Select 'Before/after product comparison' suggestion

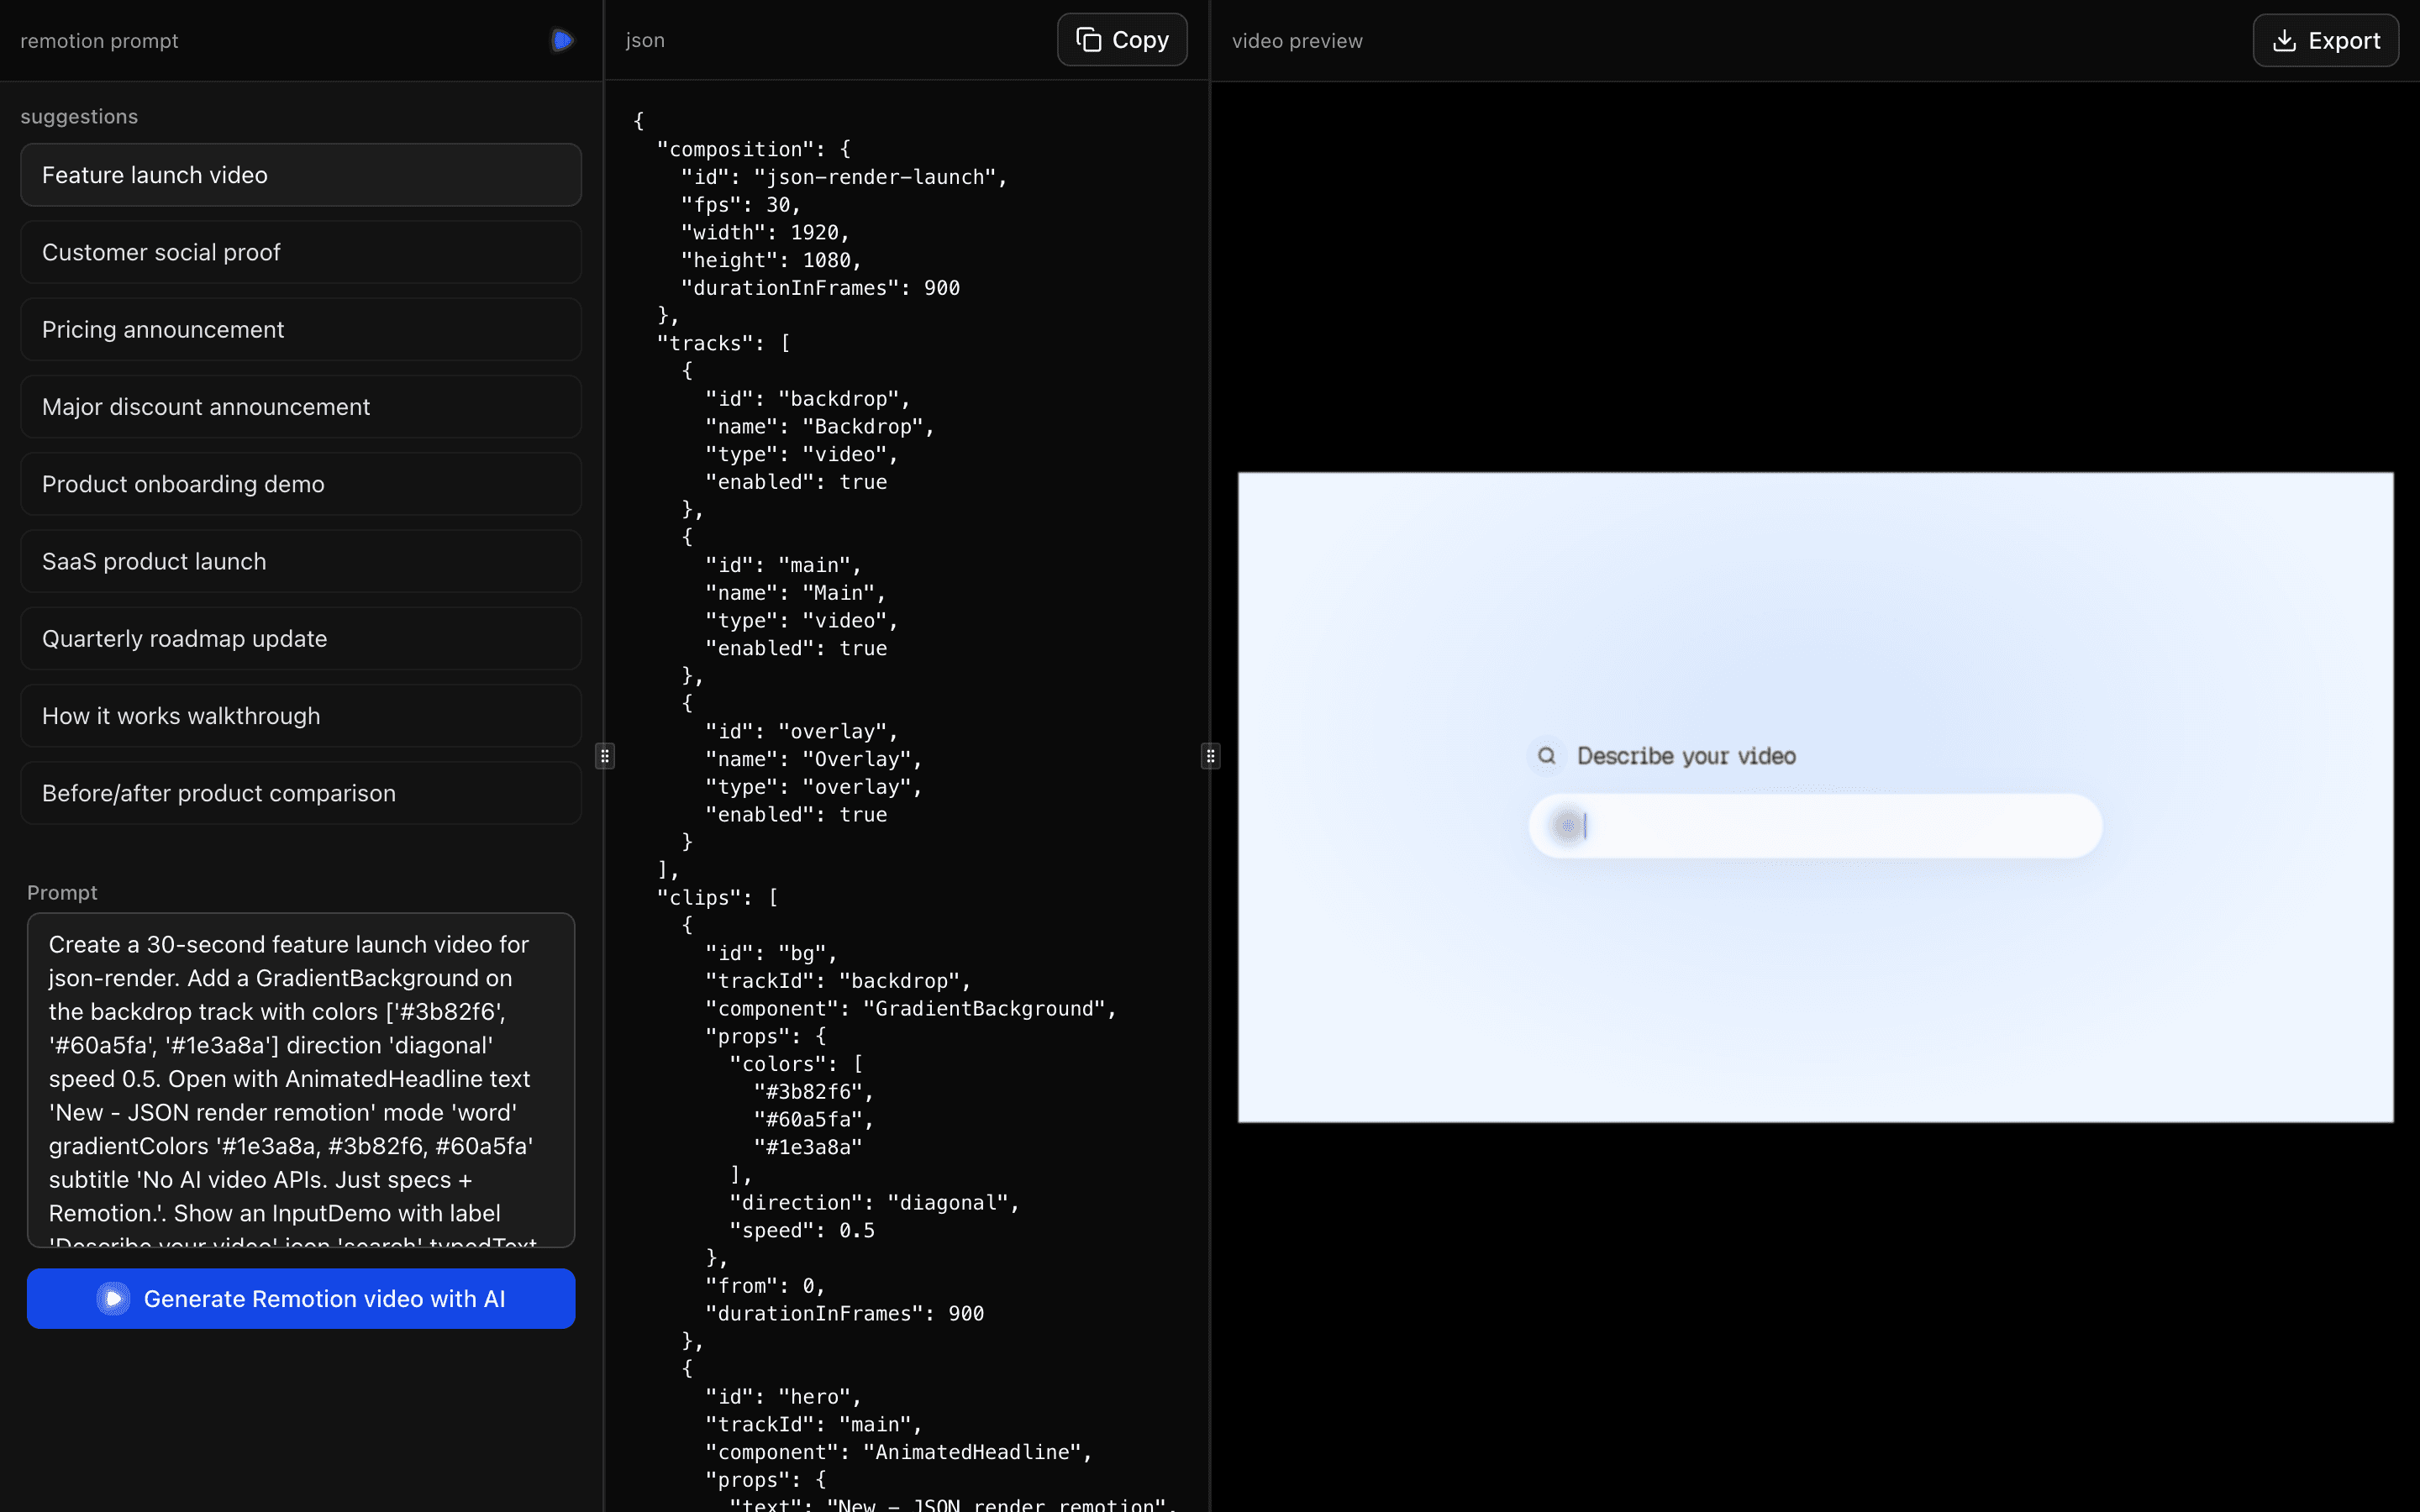[300, 792]
